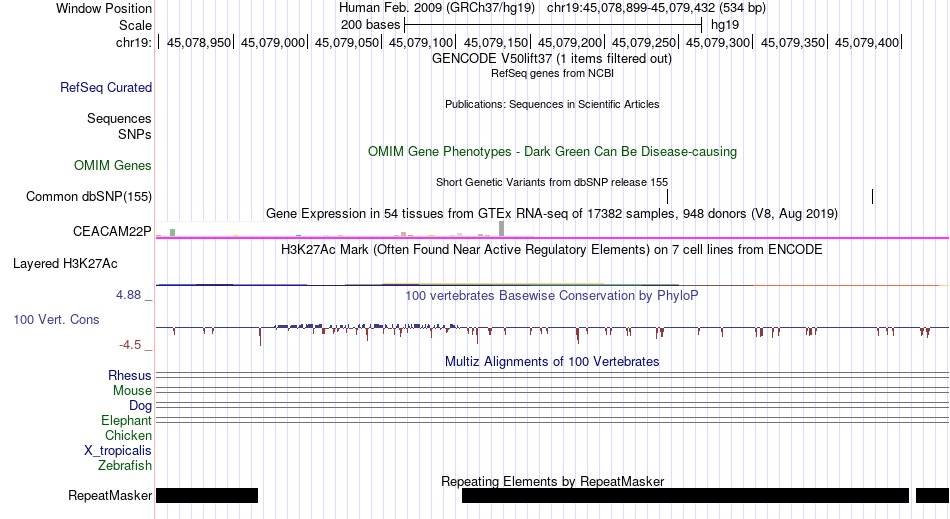Click the leftmost RepeatMasker black block
Image resolution: width=950 pixels, height=519 pixels.
click(x=207, y=495)
